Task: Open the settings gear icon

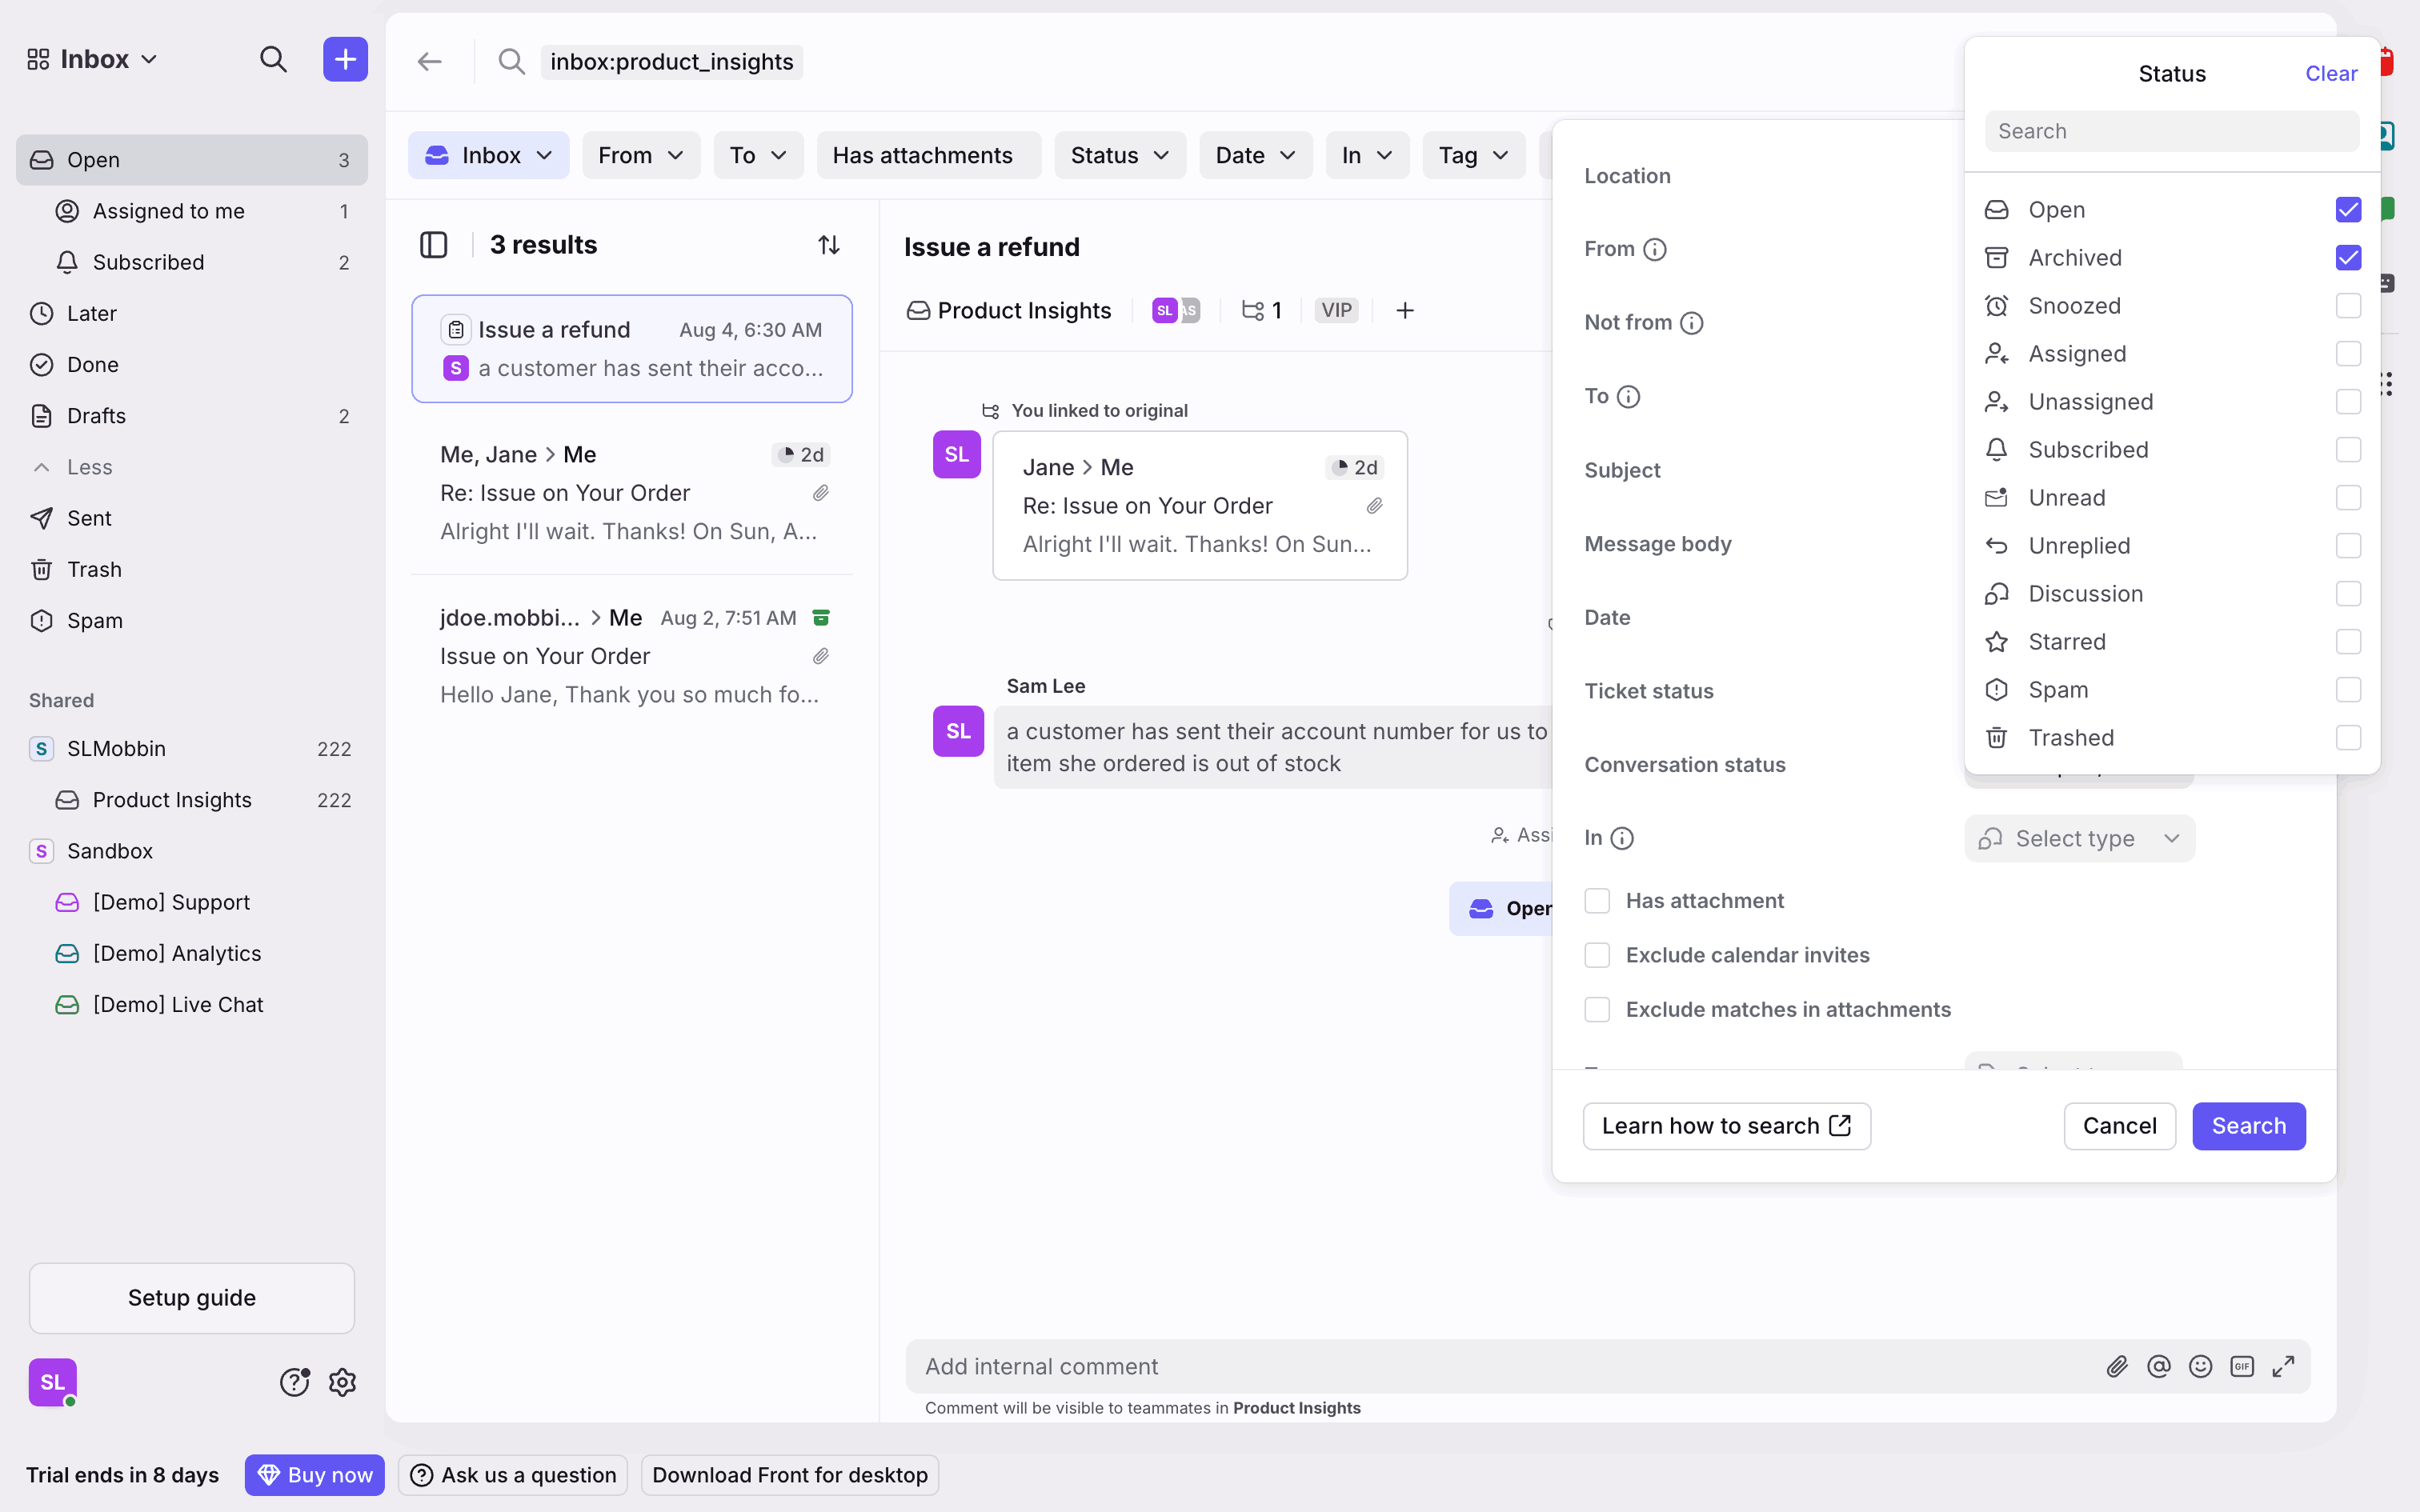Action: [342, 1382]
